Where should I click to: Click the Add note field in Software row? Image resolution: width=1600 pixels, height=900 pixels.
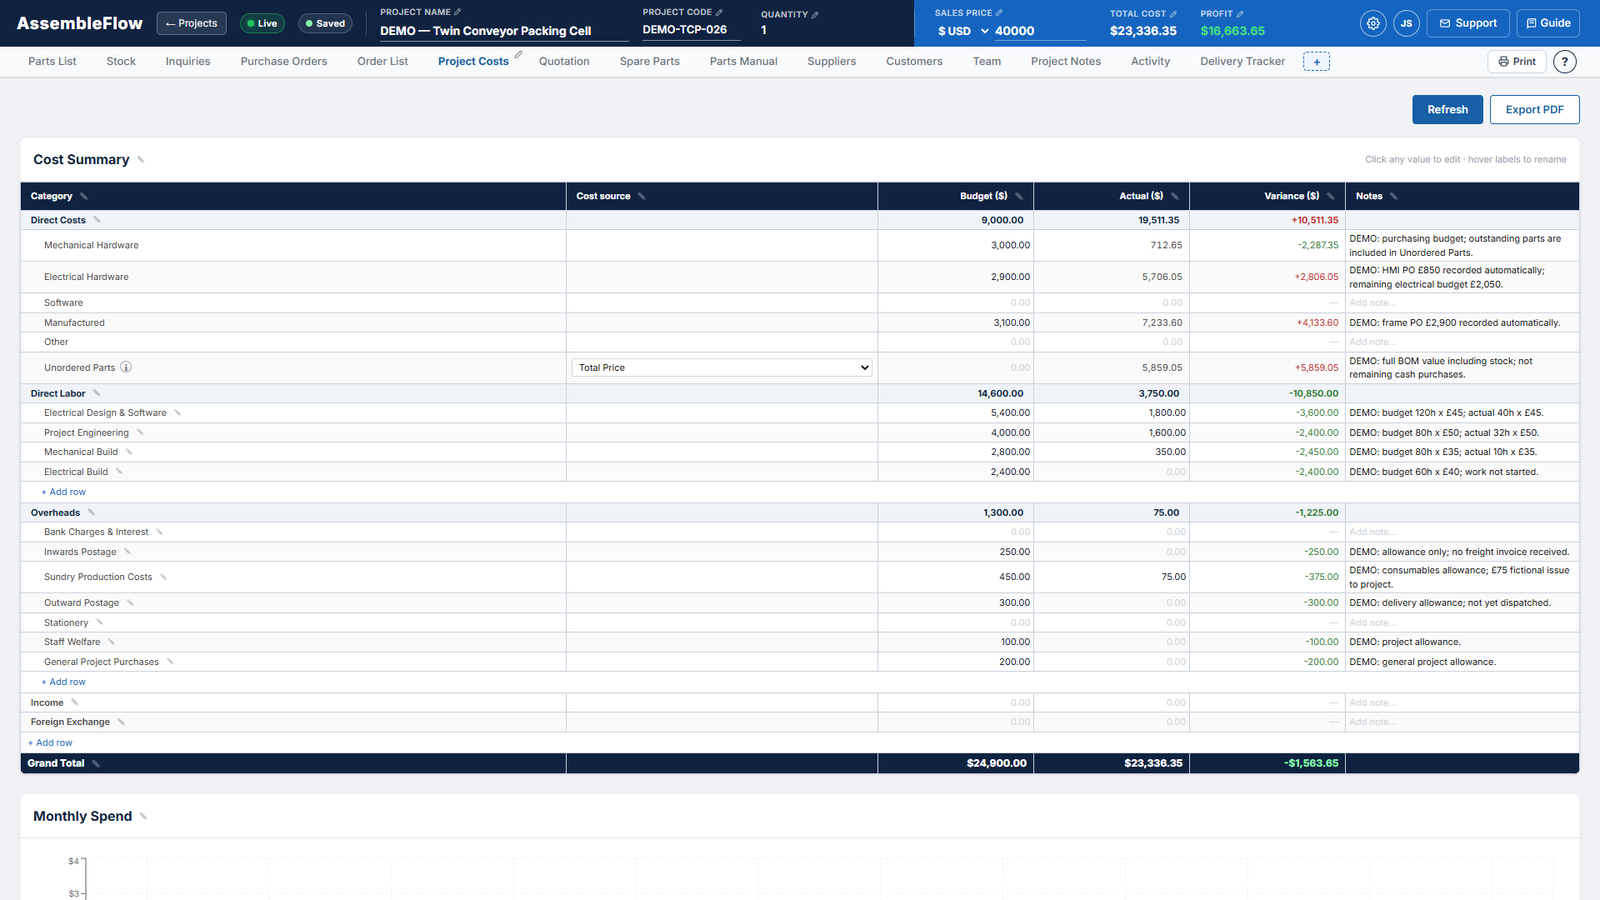pyautogui.click(x=1461, y=303)
